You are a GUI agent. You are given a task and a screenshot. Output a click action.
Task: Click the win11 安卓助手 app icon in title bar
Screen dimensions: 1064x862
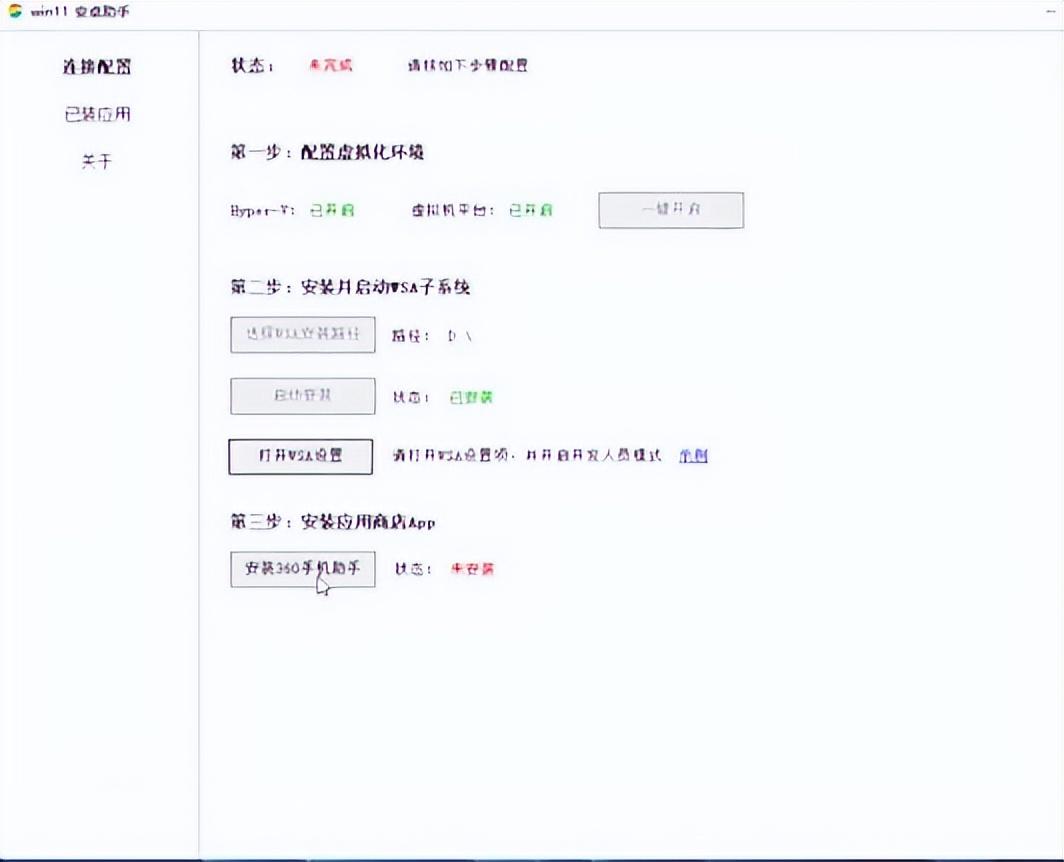pos(16,12)
